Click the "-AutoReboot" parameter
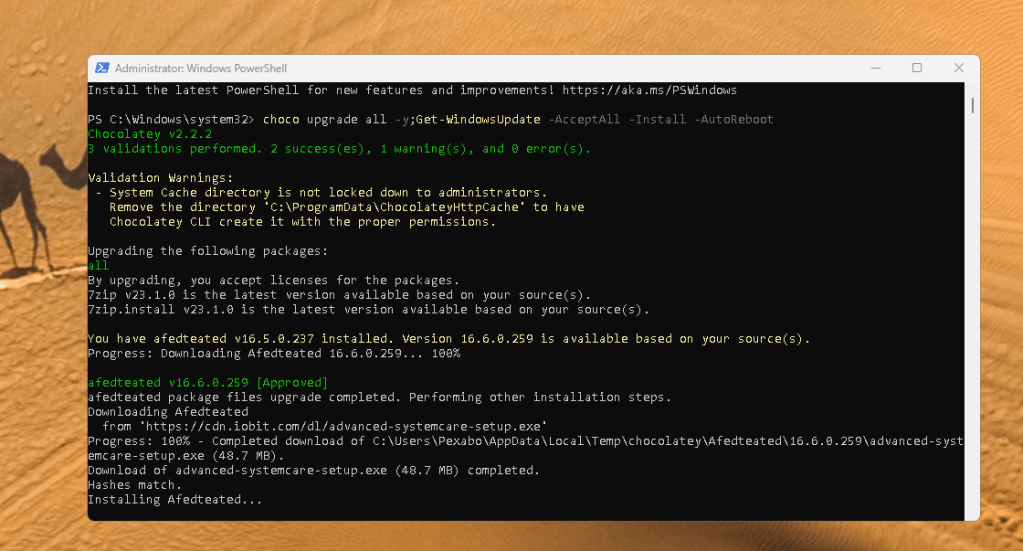The image size is (1023, 551). (733, 119)
